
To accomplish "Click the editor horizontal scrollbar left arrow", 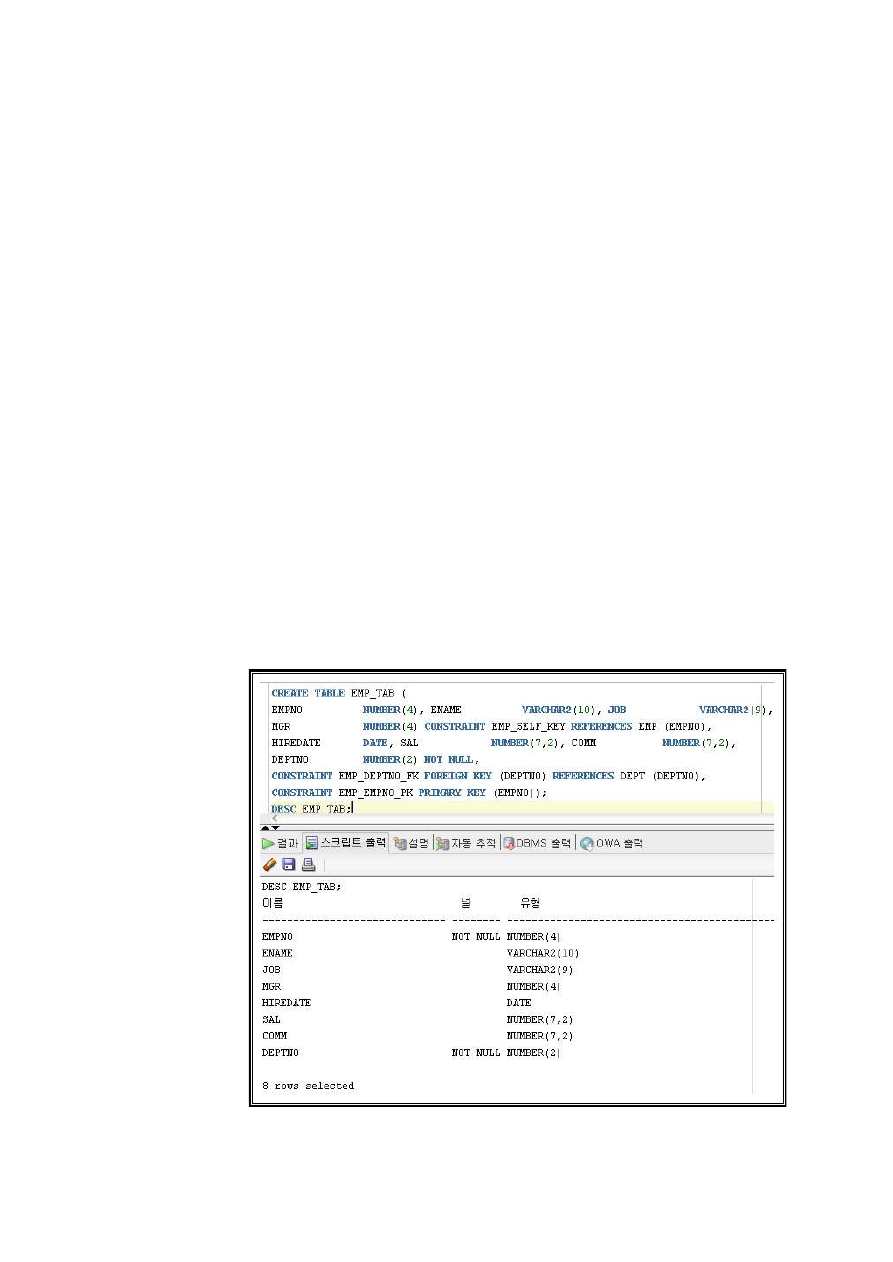I will pyautogui.click(x=275, y=818).
